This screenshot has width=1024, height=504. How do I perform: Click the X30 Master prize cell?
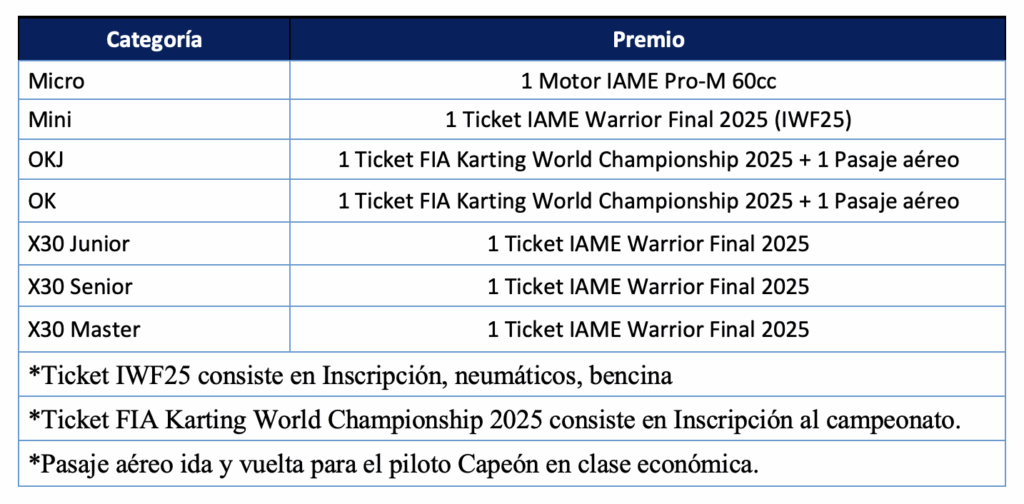[648, 329]
